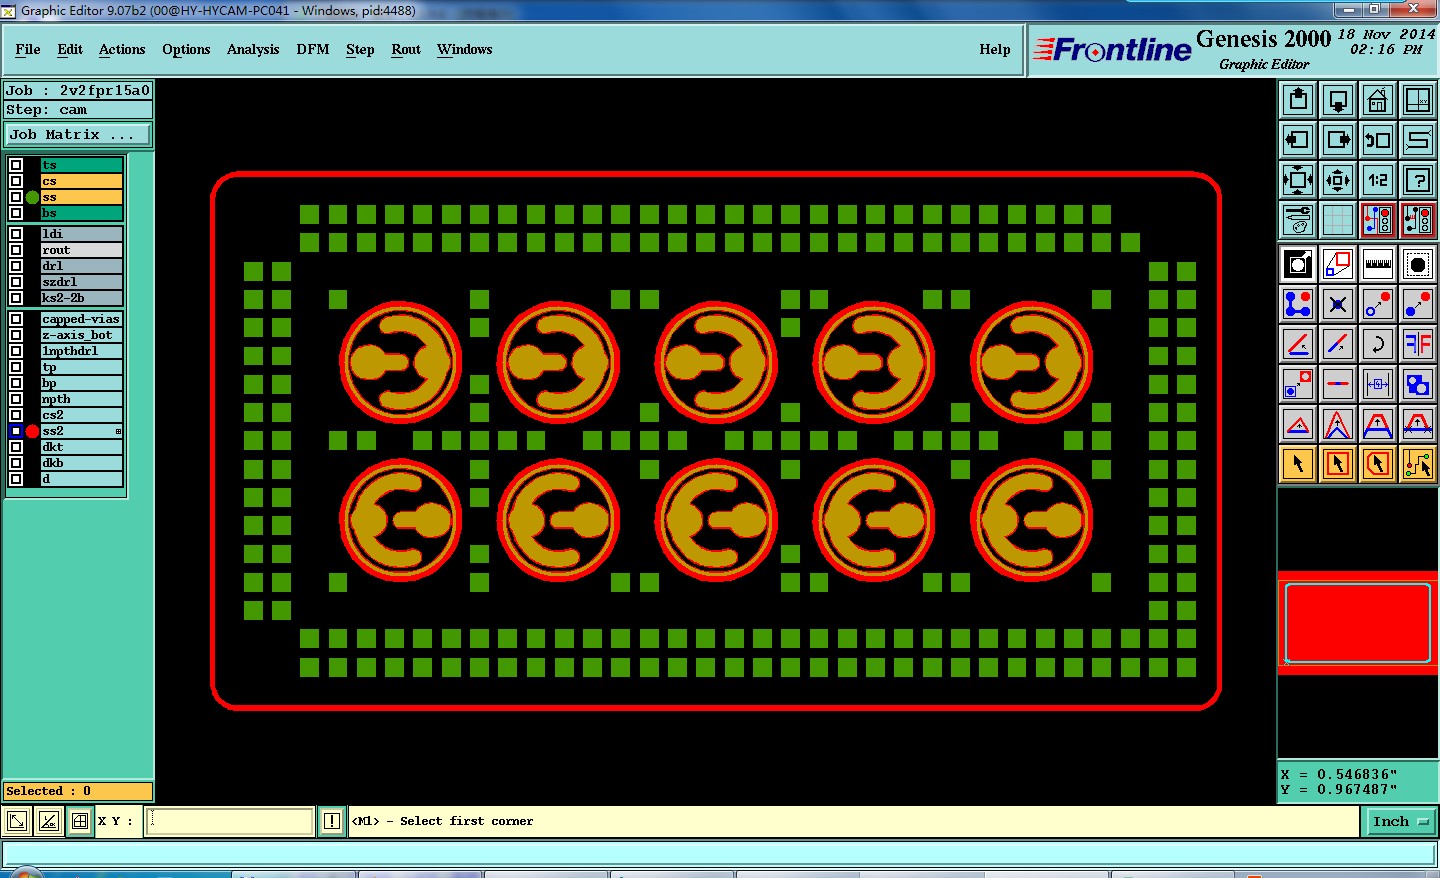Toggle the dkt layer checkbox
The height and width of the screenshot is (878, 1440).
(16, 447)
